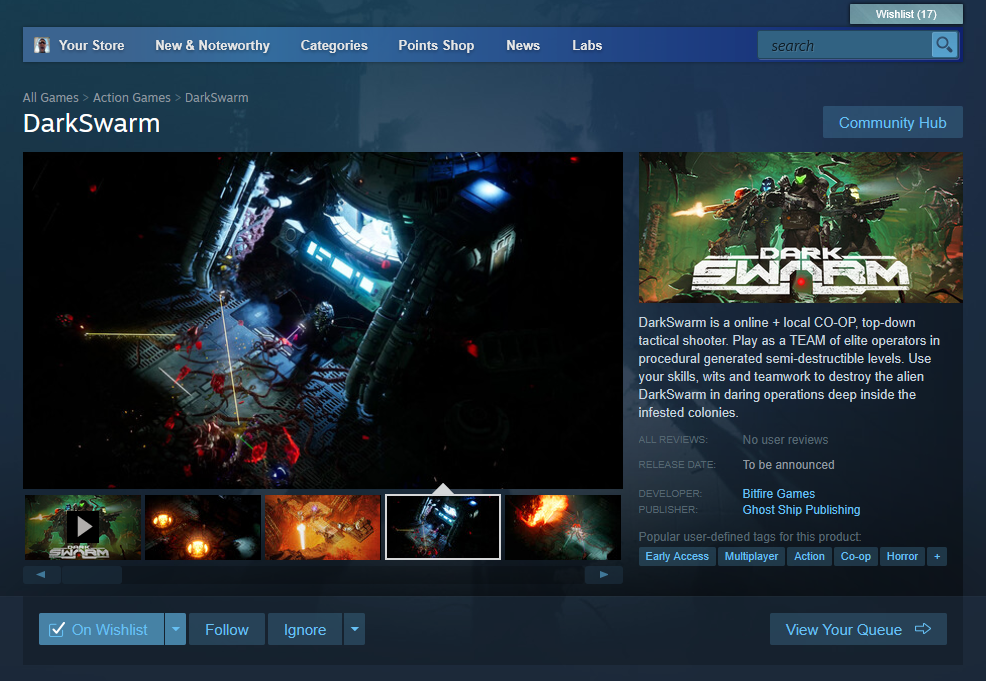This screenshot has width=986, height=681.
Task: Click the View Your Queue button
Action: [x=857, y=629]
